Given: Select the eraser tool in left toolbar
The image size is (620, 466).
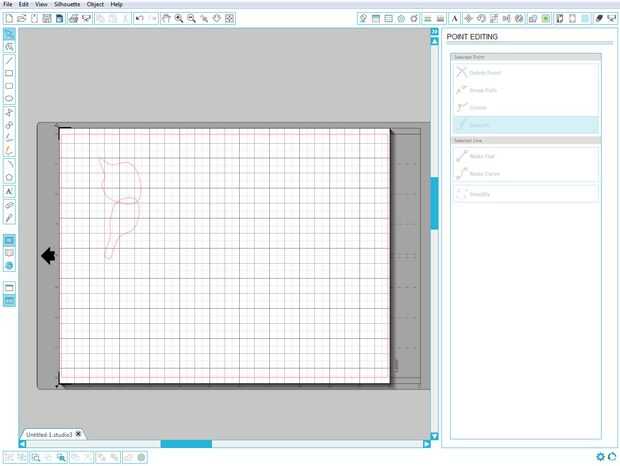Looking at the screenshot, I should (x=9, y=205).
